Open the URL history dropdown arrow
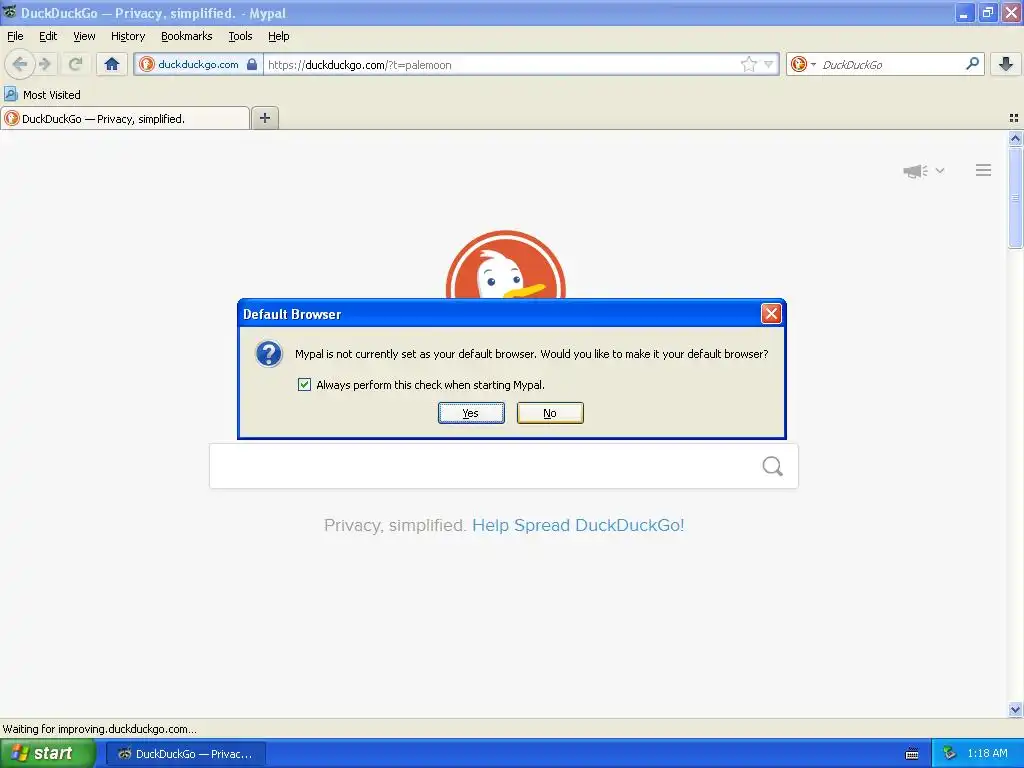 tap(769, 64)
